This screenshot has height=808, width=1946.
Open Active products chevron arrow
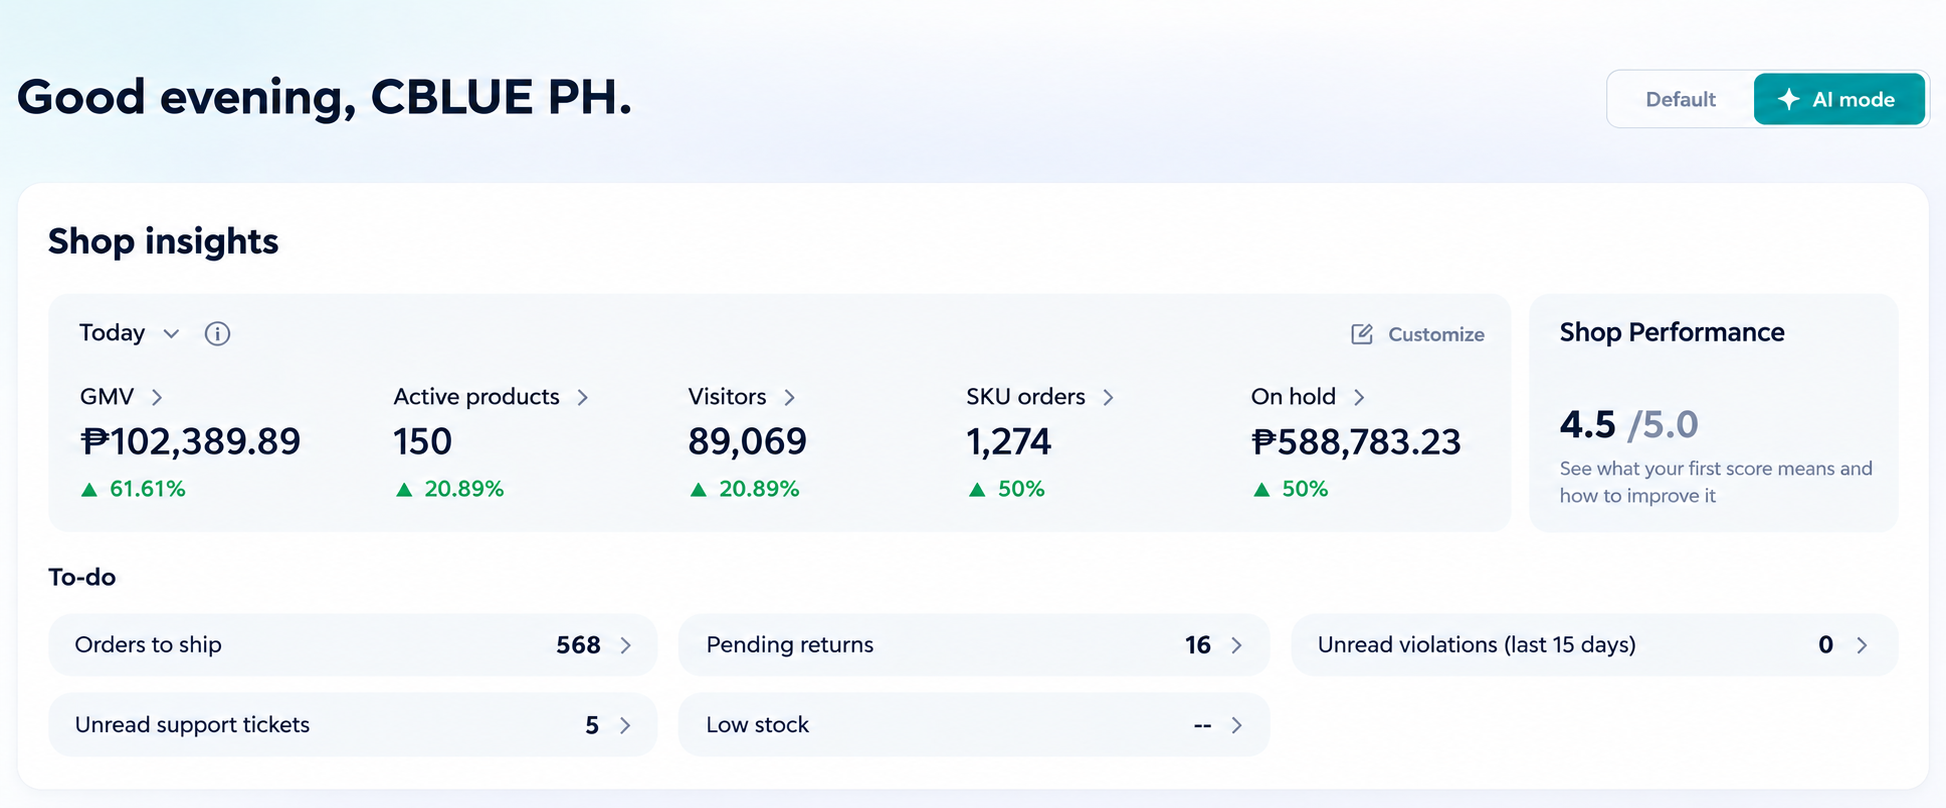(x=583, y=397)
